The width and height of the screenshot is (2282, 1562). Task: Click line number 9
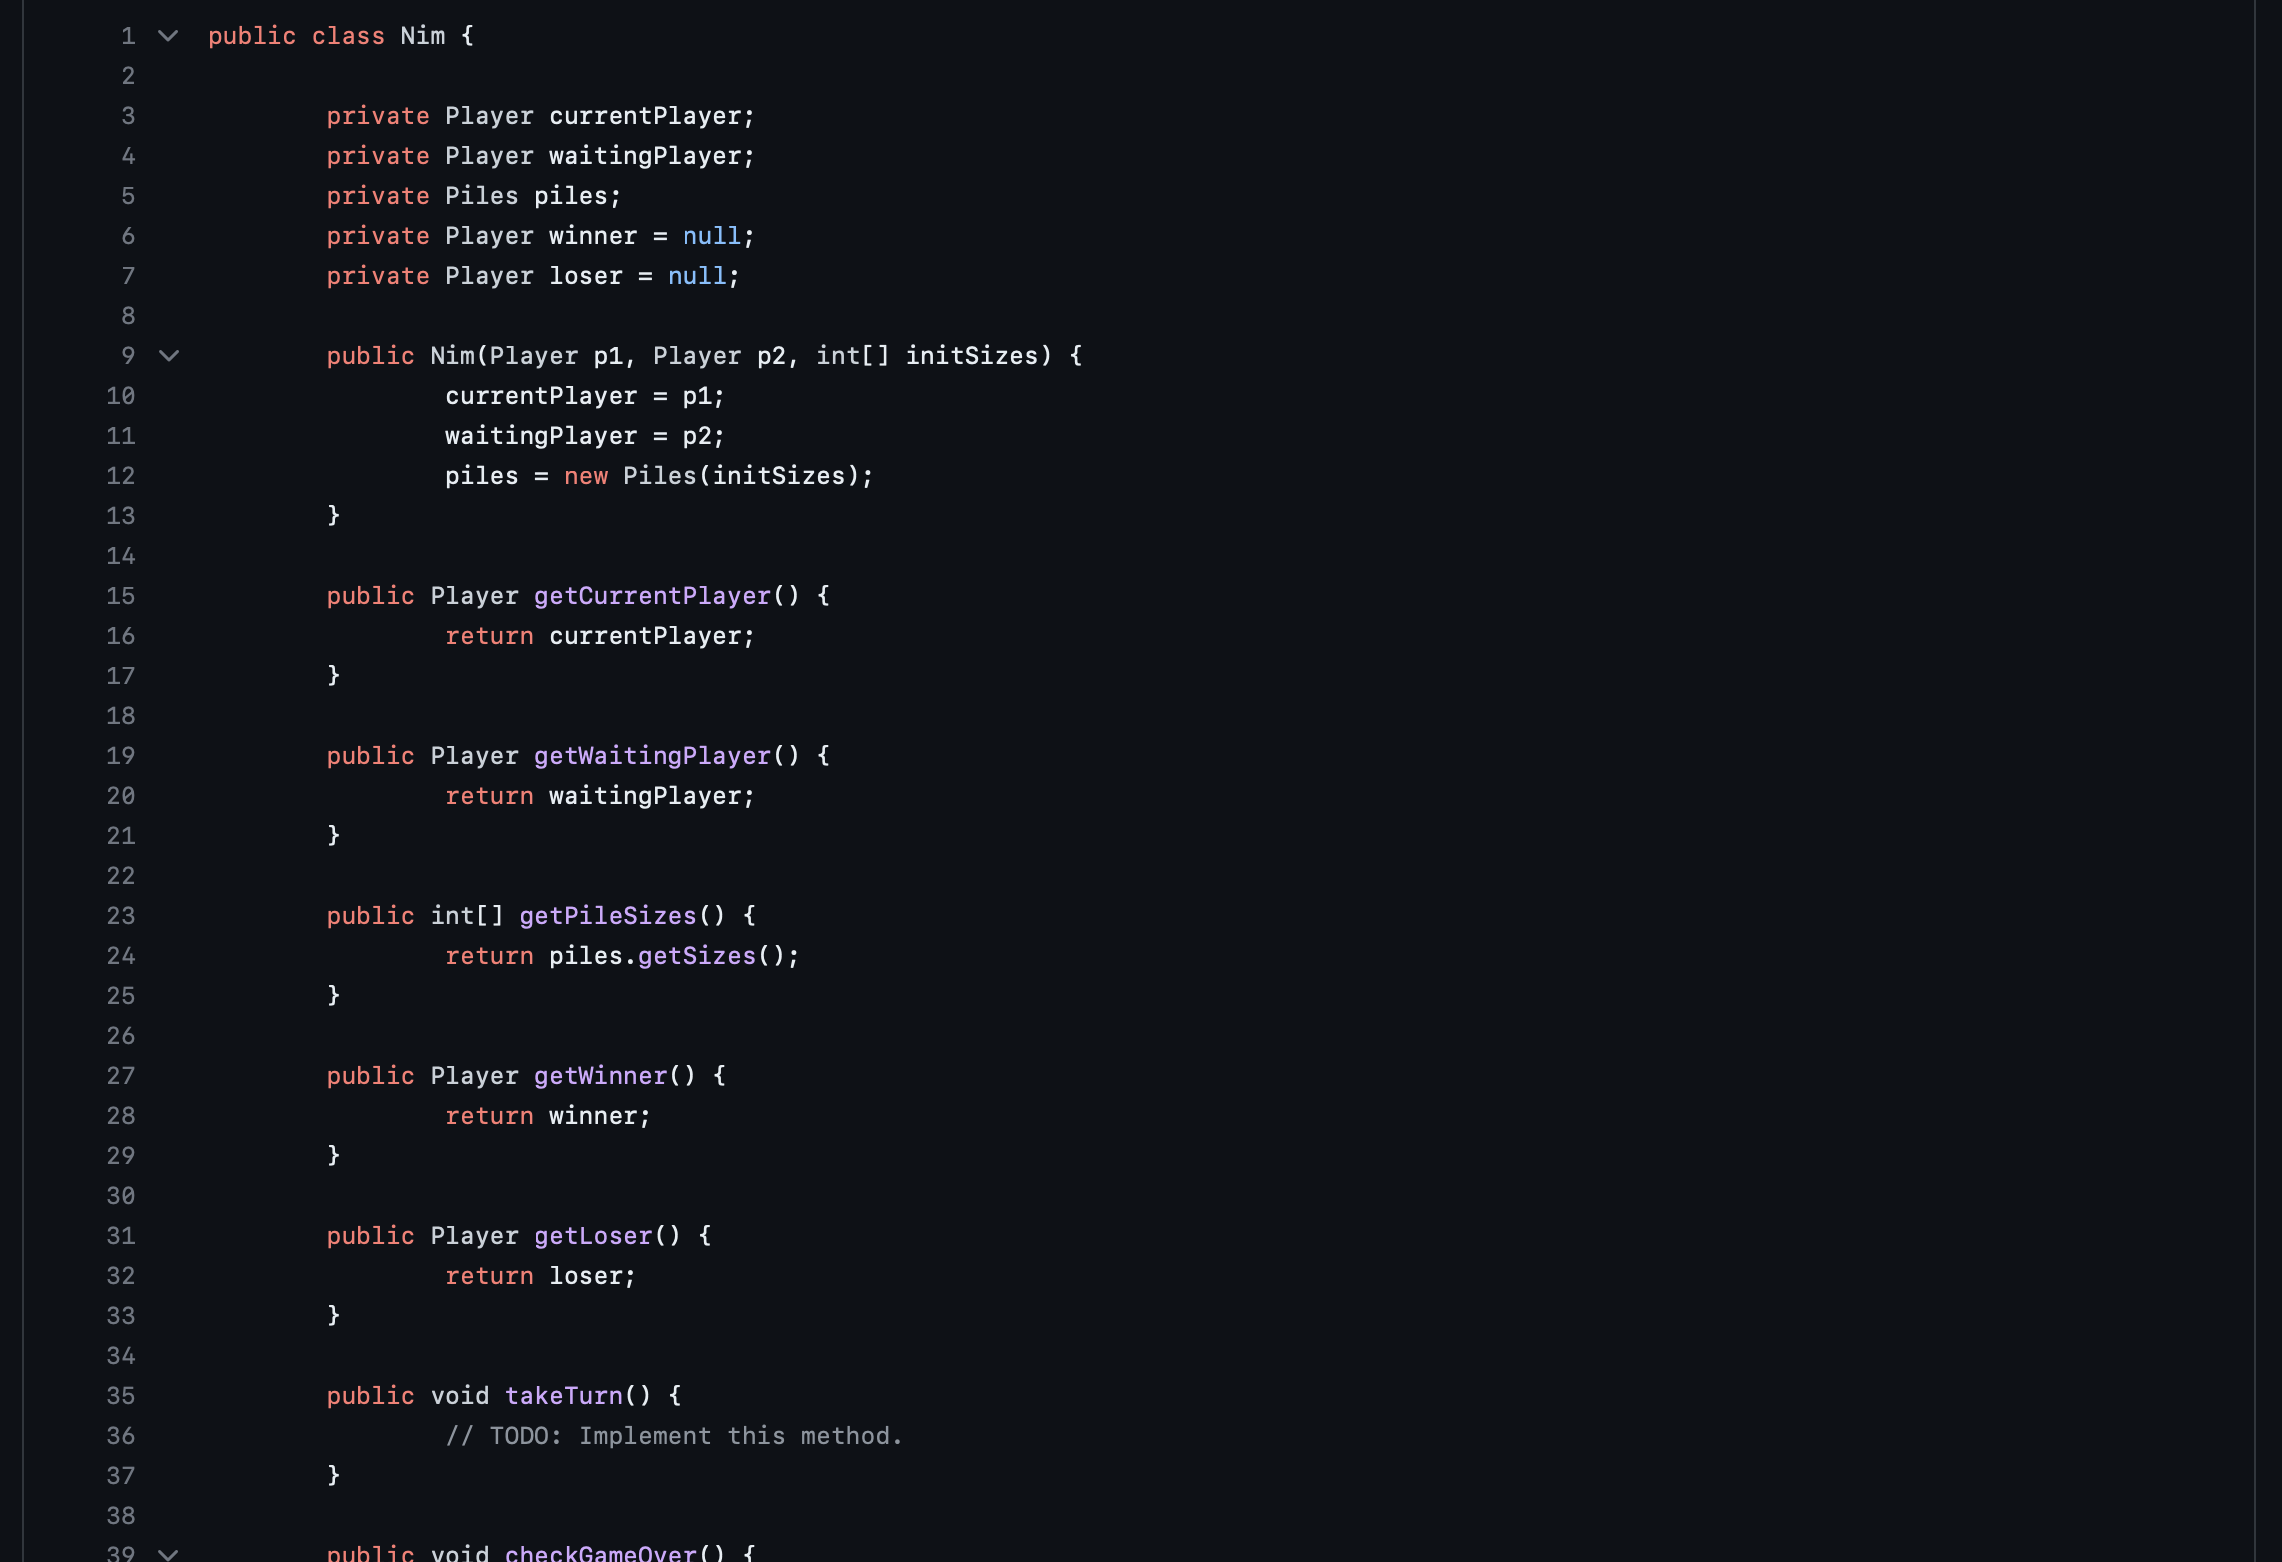tap(128, 356)
